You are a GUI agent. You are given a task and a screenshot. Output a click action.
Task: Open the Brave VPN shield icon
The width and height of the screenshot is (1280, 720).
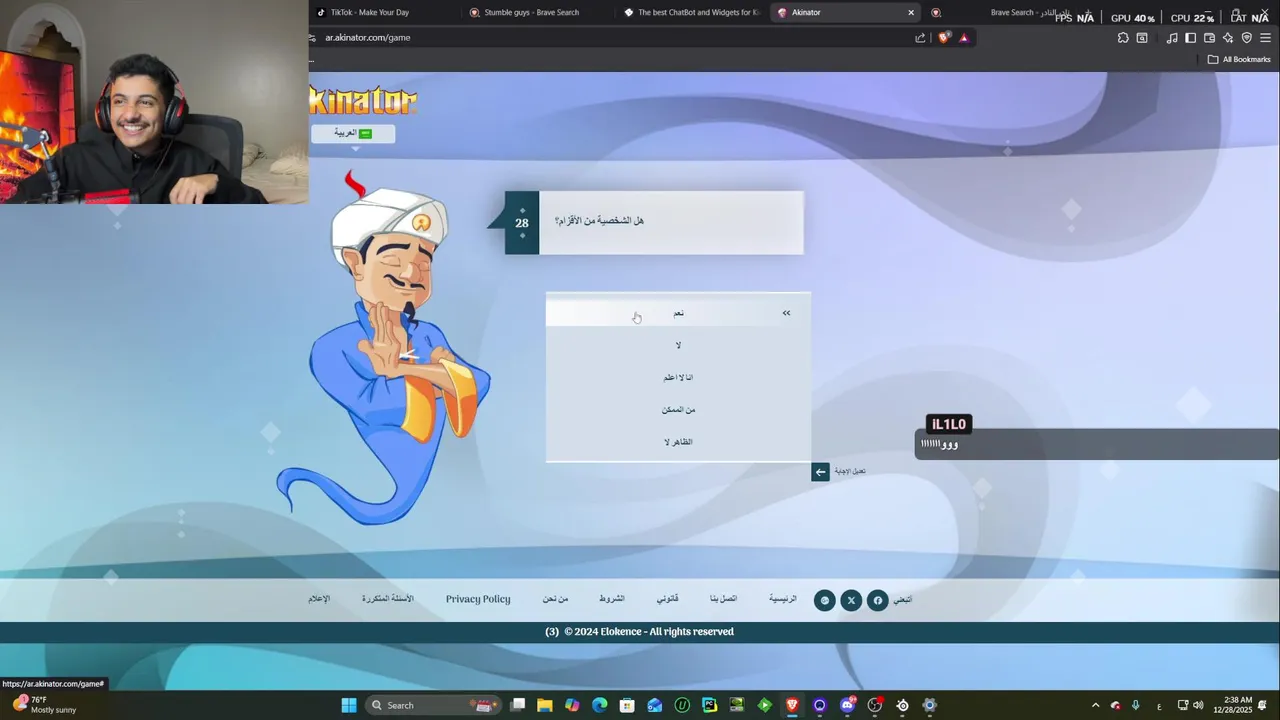click(x=1247, y=38)
